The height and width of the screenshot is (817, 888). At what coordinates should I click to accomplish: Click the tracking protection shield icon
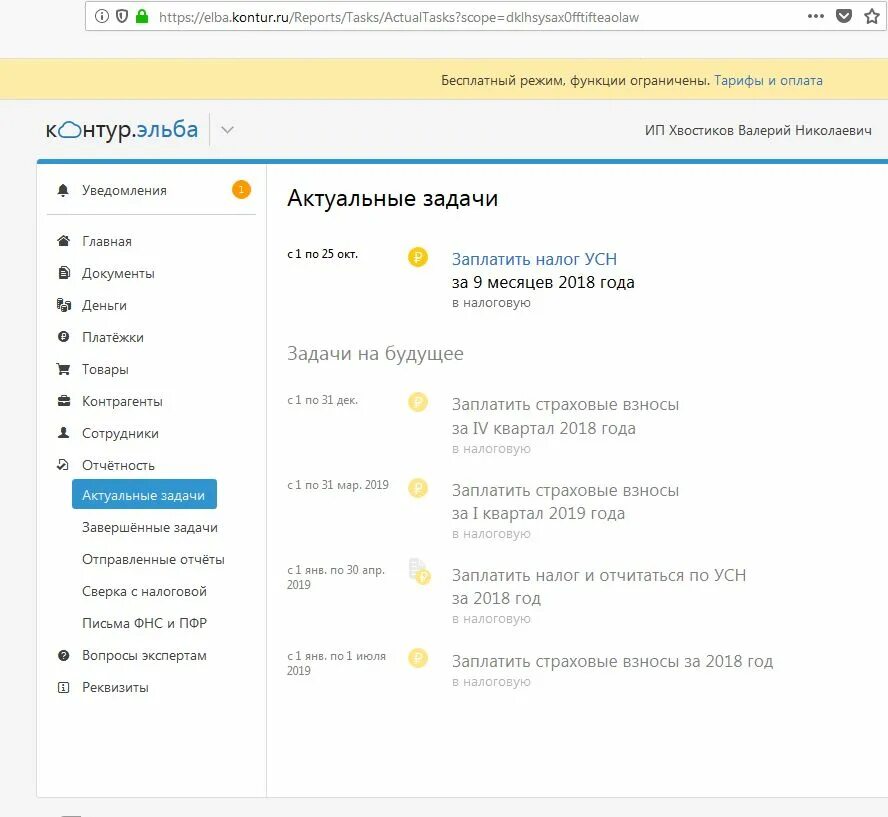pyautogui.click(x=122, y=16)
